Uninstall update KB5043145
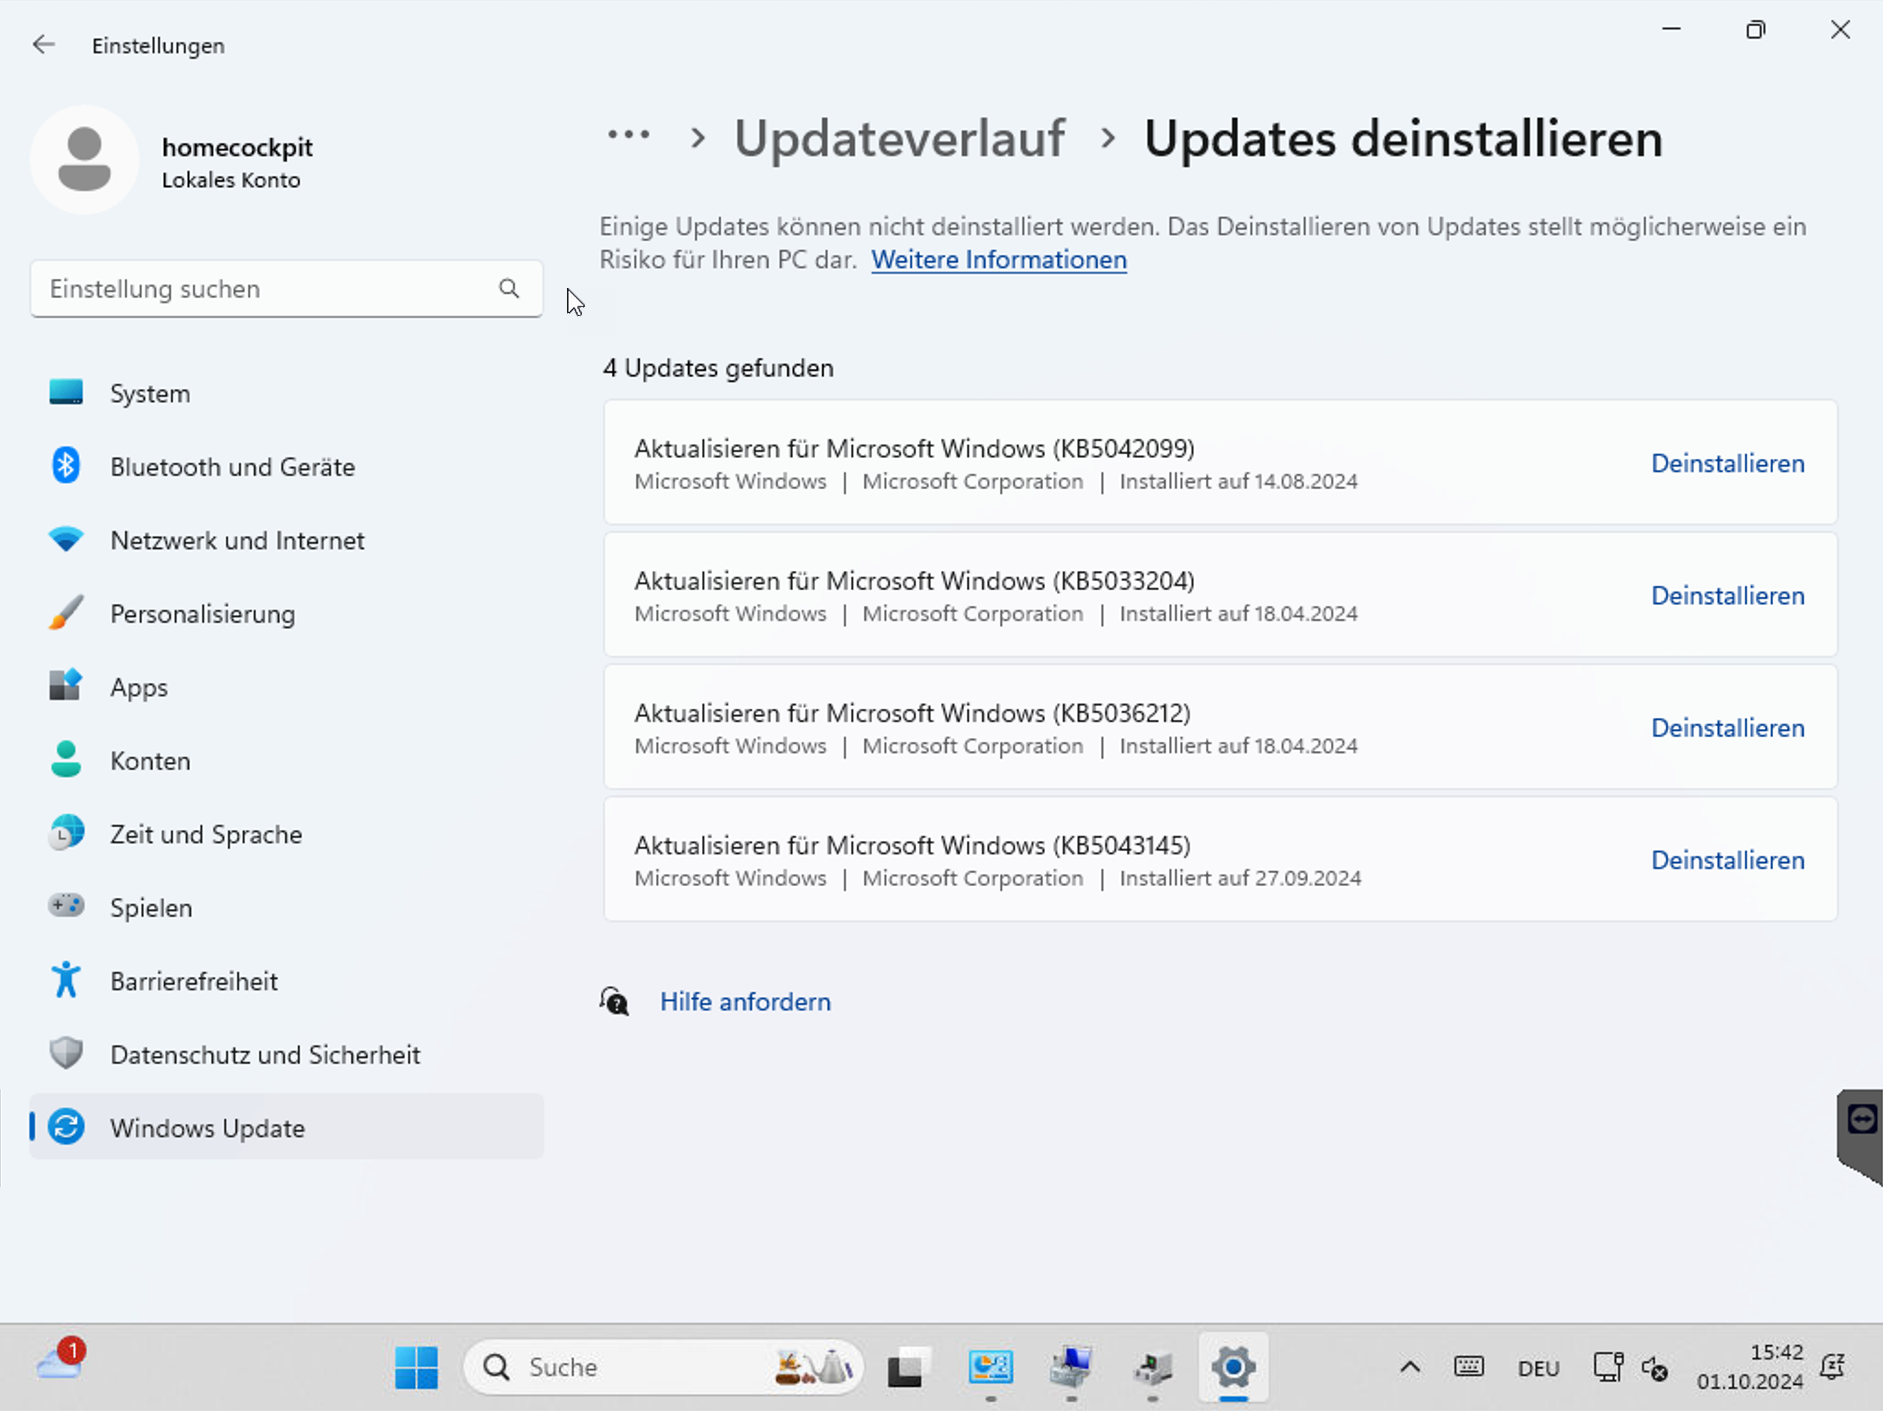This screenshot has height=1411, width=1883. pyautogui.click(x=1727, y=860)
